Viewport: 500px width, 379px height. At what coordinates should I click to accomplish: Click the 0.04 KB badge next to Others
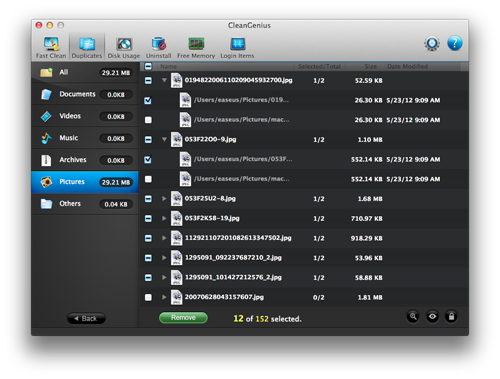[x=116, y=204]
